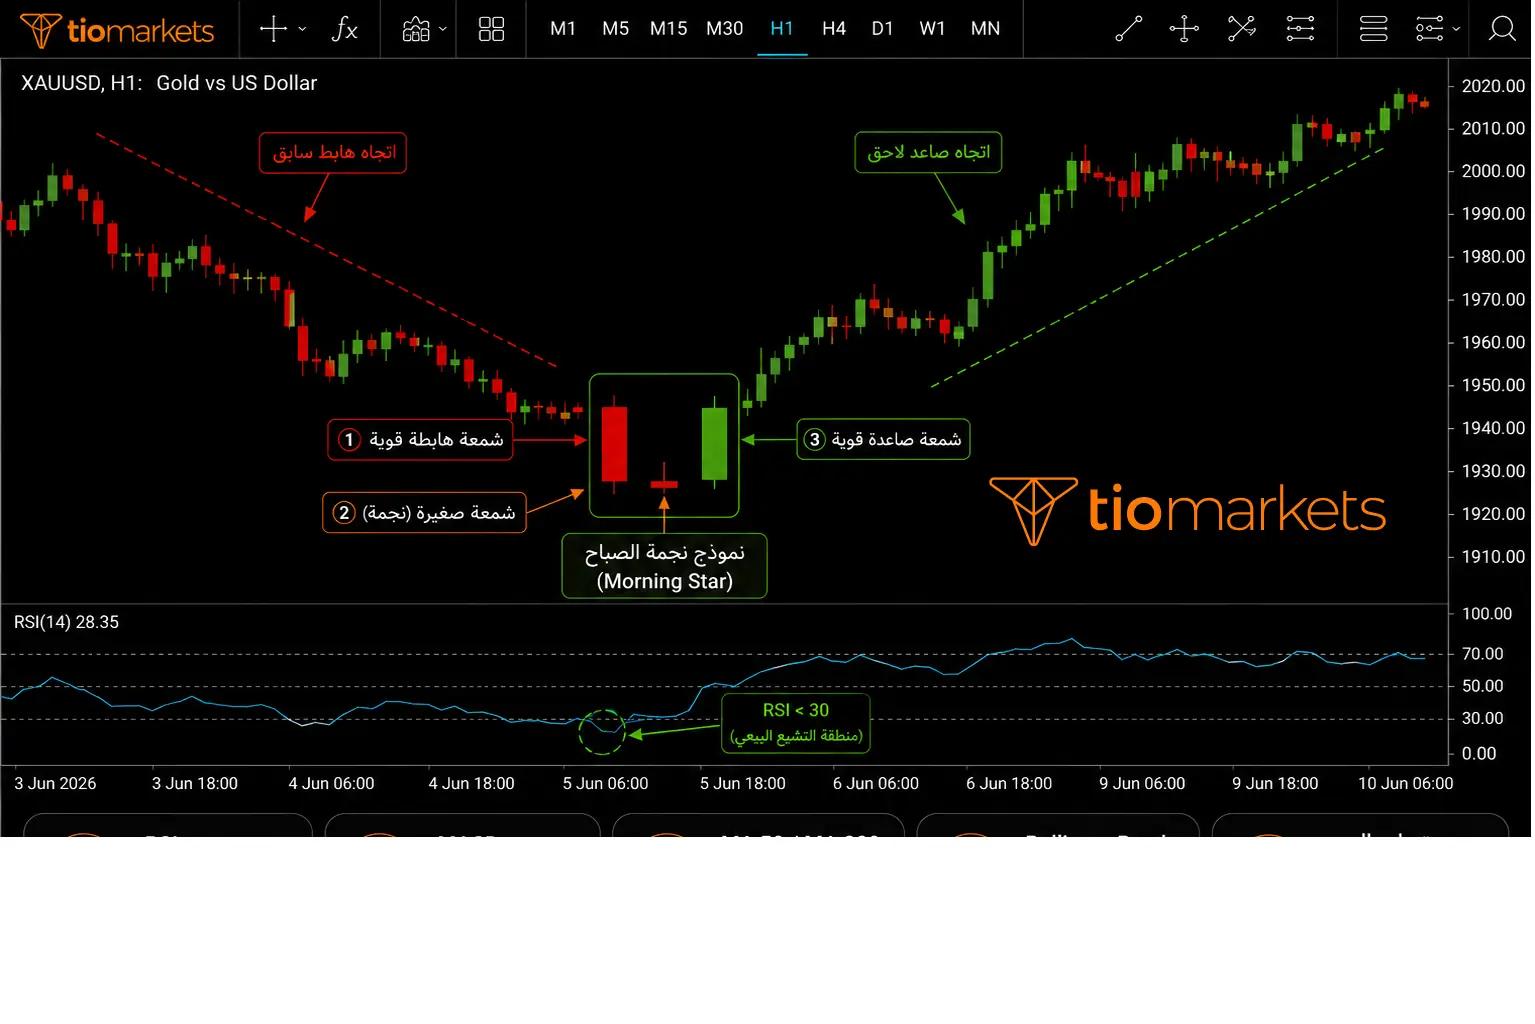Open the search magnifier icon
The width and height of the screenshot is (1535, 1024).
pyautogui.click(x=1502, y=29)
